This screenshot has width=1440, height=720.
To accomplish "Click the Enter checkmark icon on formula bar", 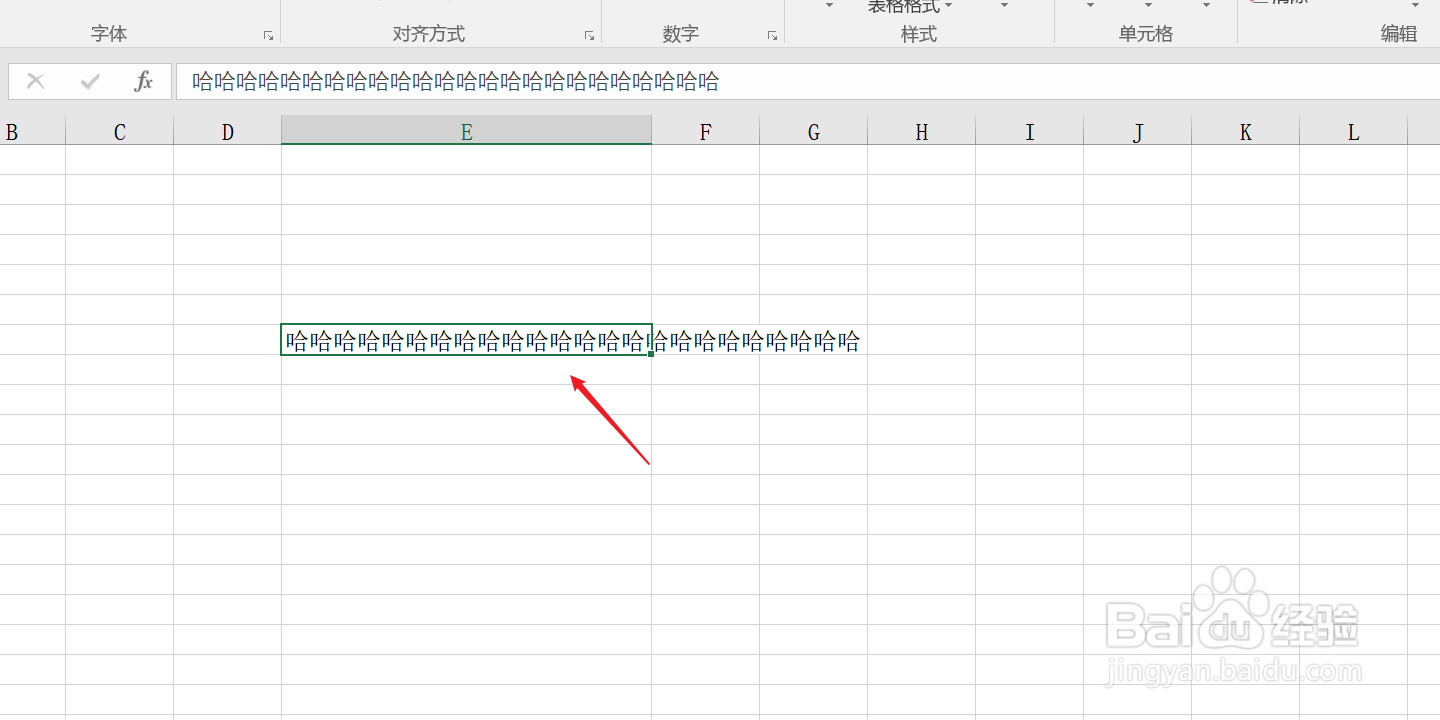I will (89, 81).
